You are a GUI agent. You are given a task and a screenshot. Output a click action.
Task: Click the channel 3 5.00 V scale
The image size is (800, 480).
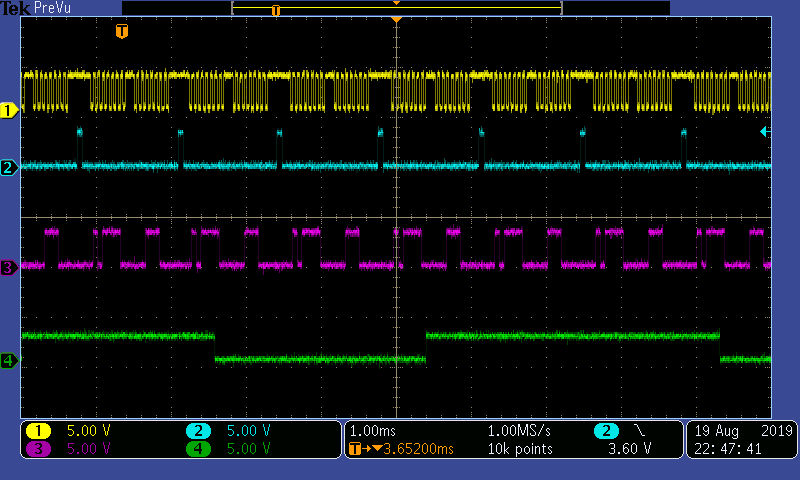pyautogui.click(x=89, y=449)
